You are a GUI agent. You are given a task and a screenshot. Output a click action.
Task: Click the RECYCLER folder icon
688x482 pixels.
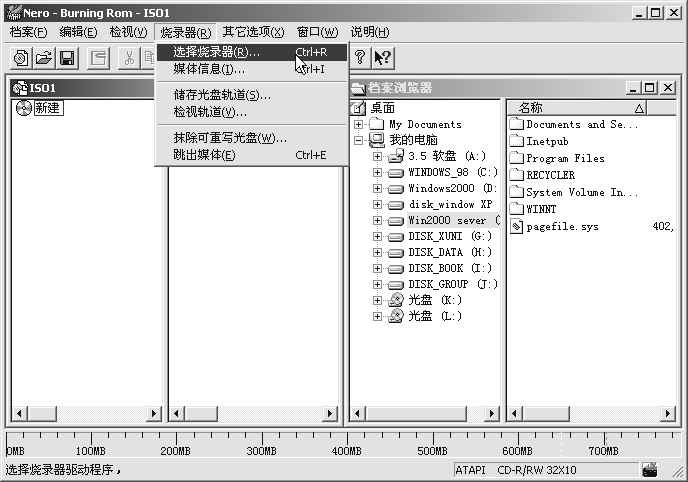point(516,175)
